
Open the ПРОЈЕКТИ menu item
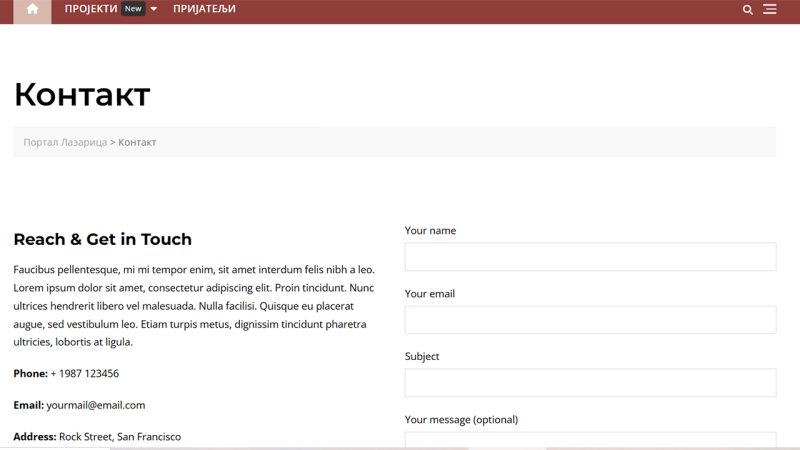(x=91, y=9)
